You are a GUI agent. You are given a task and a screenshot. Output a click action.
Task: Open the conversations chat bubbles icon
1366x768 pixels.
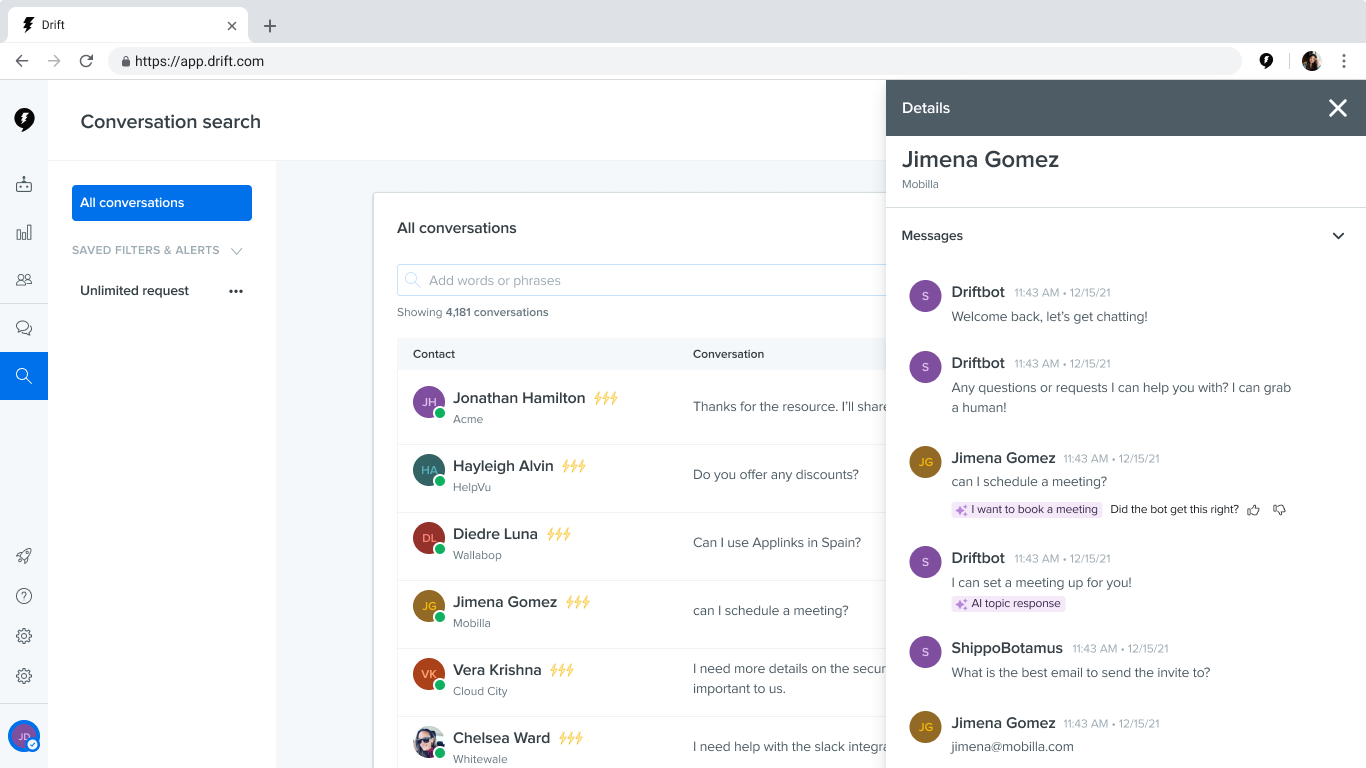click(x=24, y=328)
